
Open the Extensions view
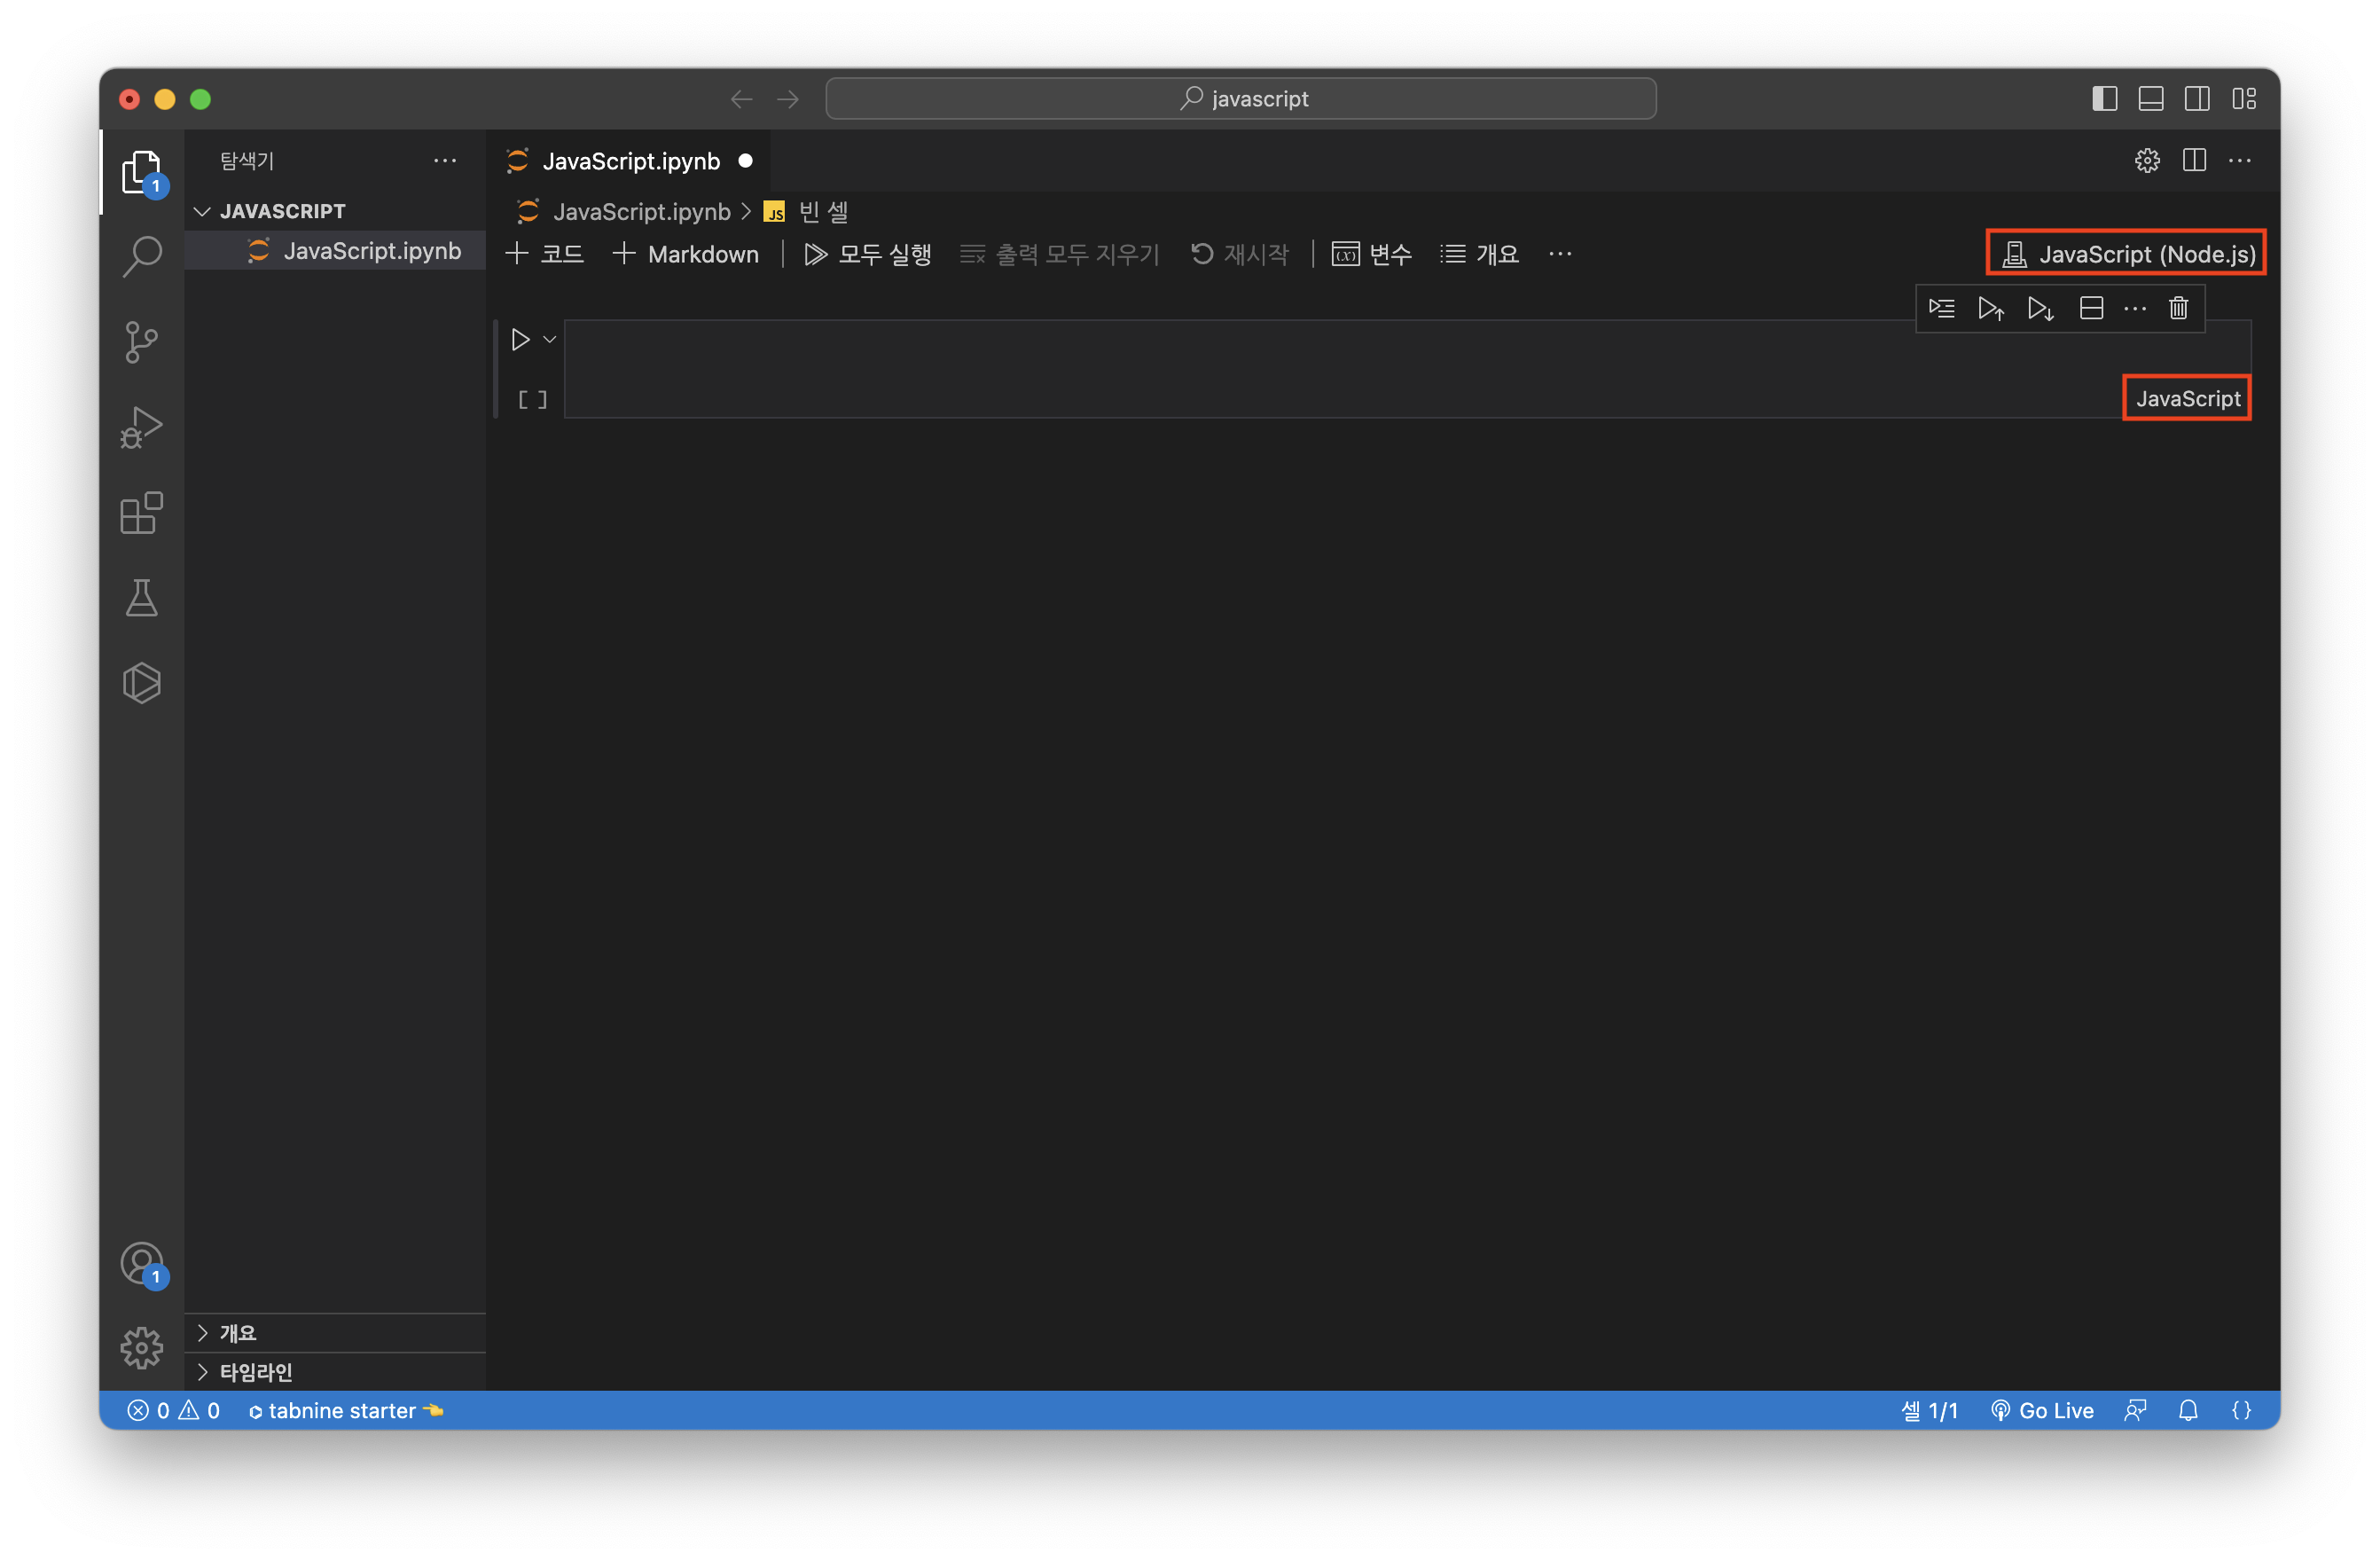(141, 513)
